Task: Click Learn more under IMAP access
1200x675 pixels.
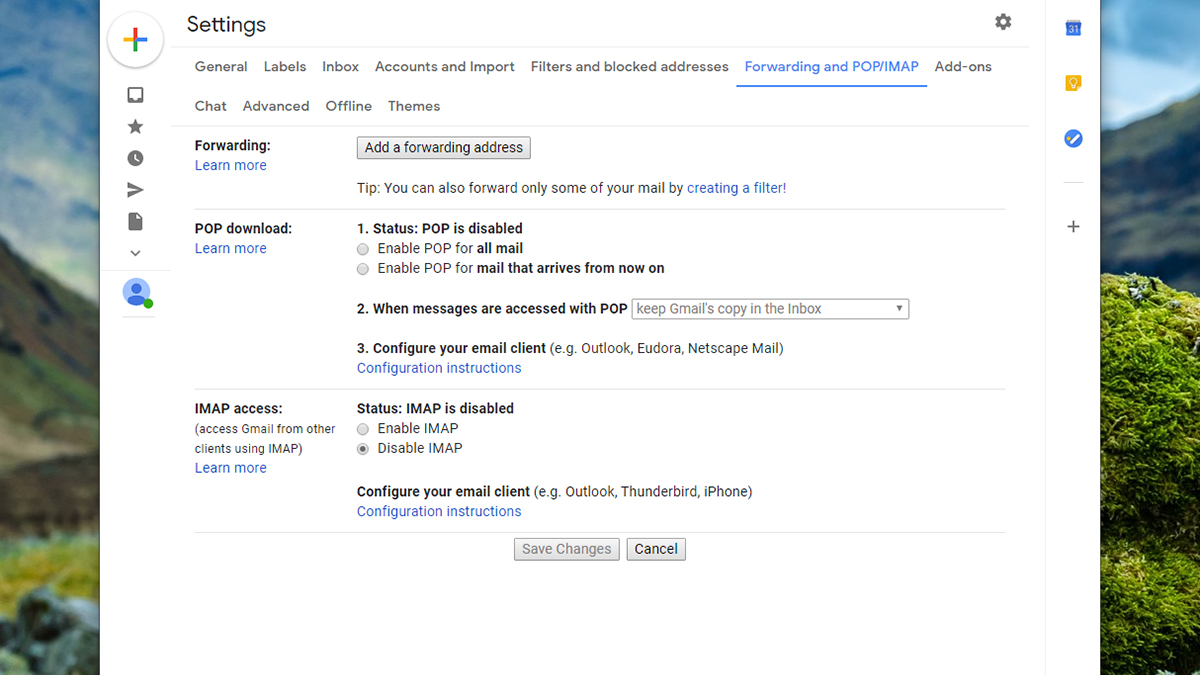Action: point(231,468)
